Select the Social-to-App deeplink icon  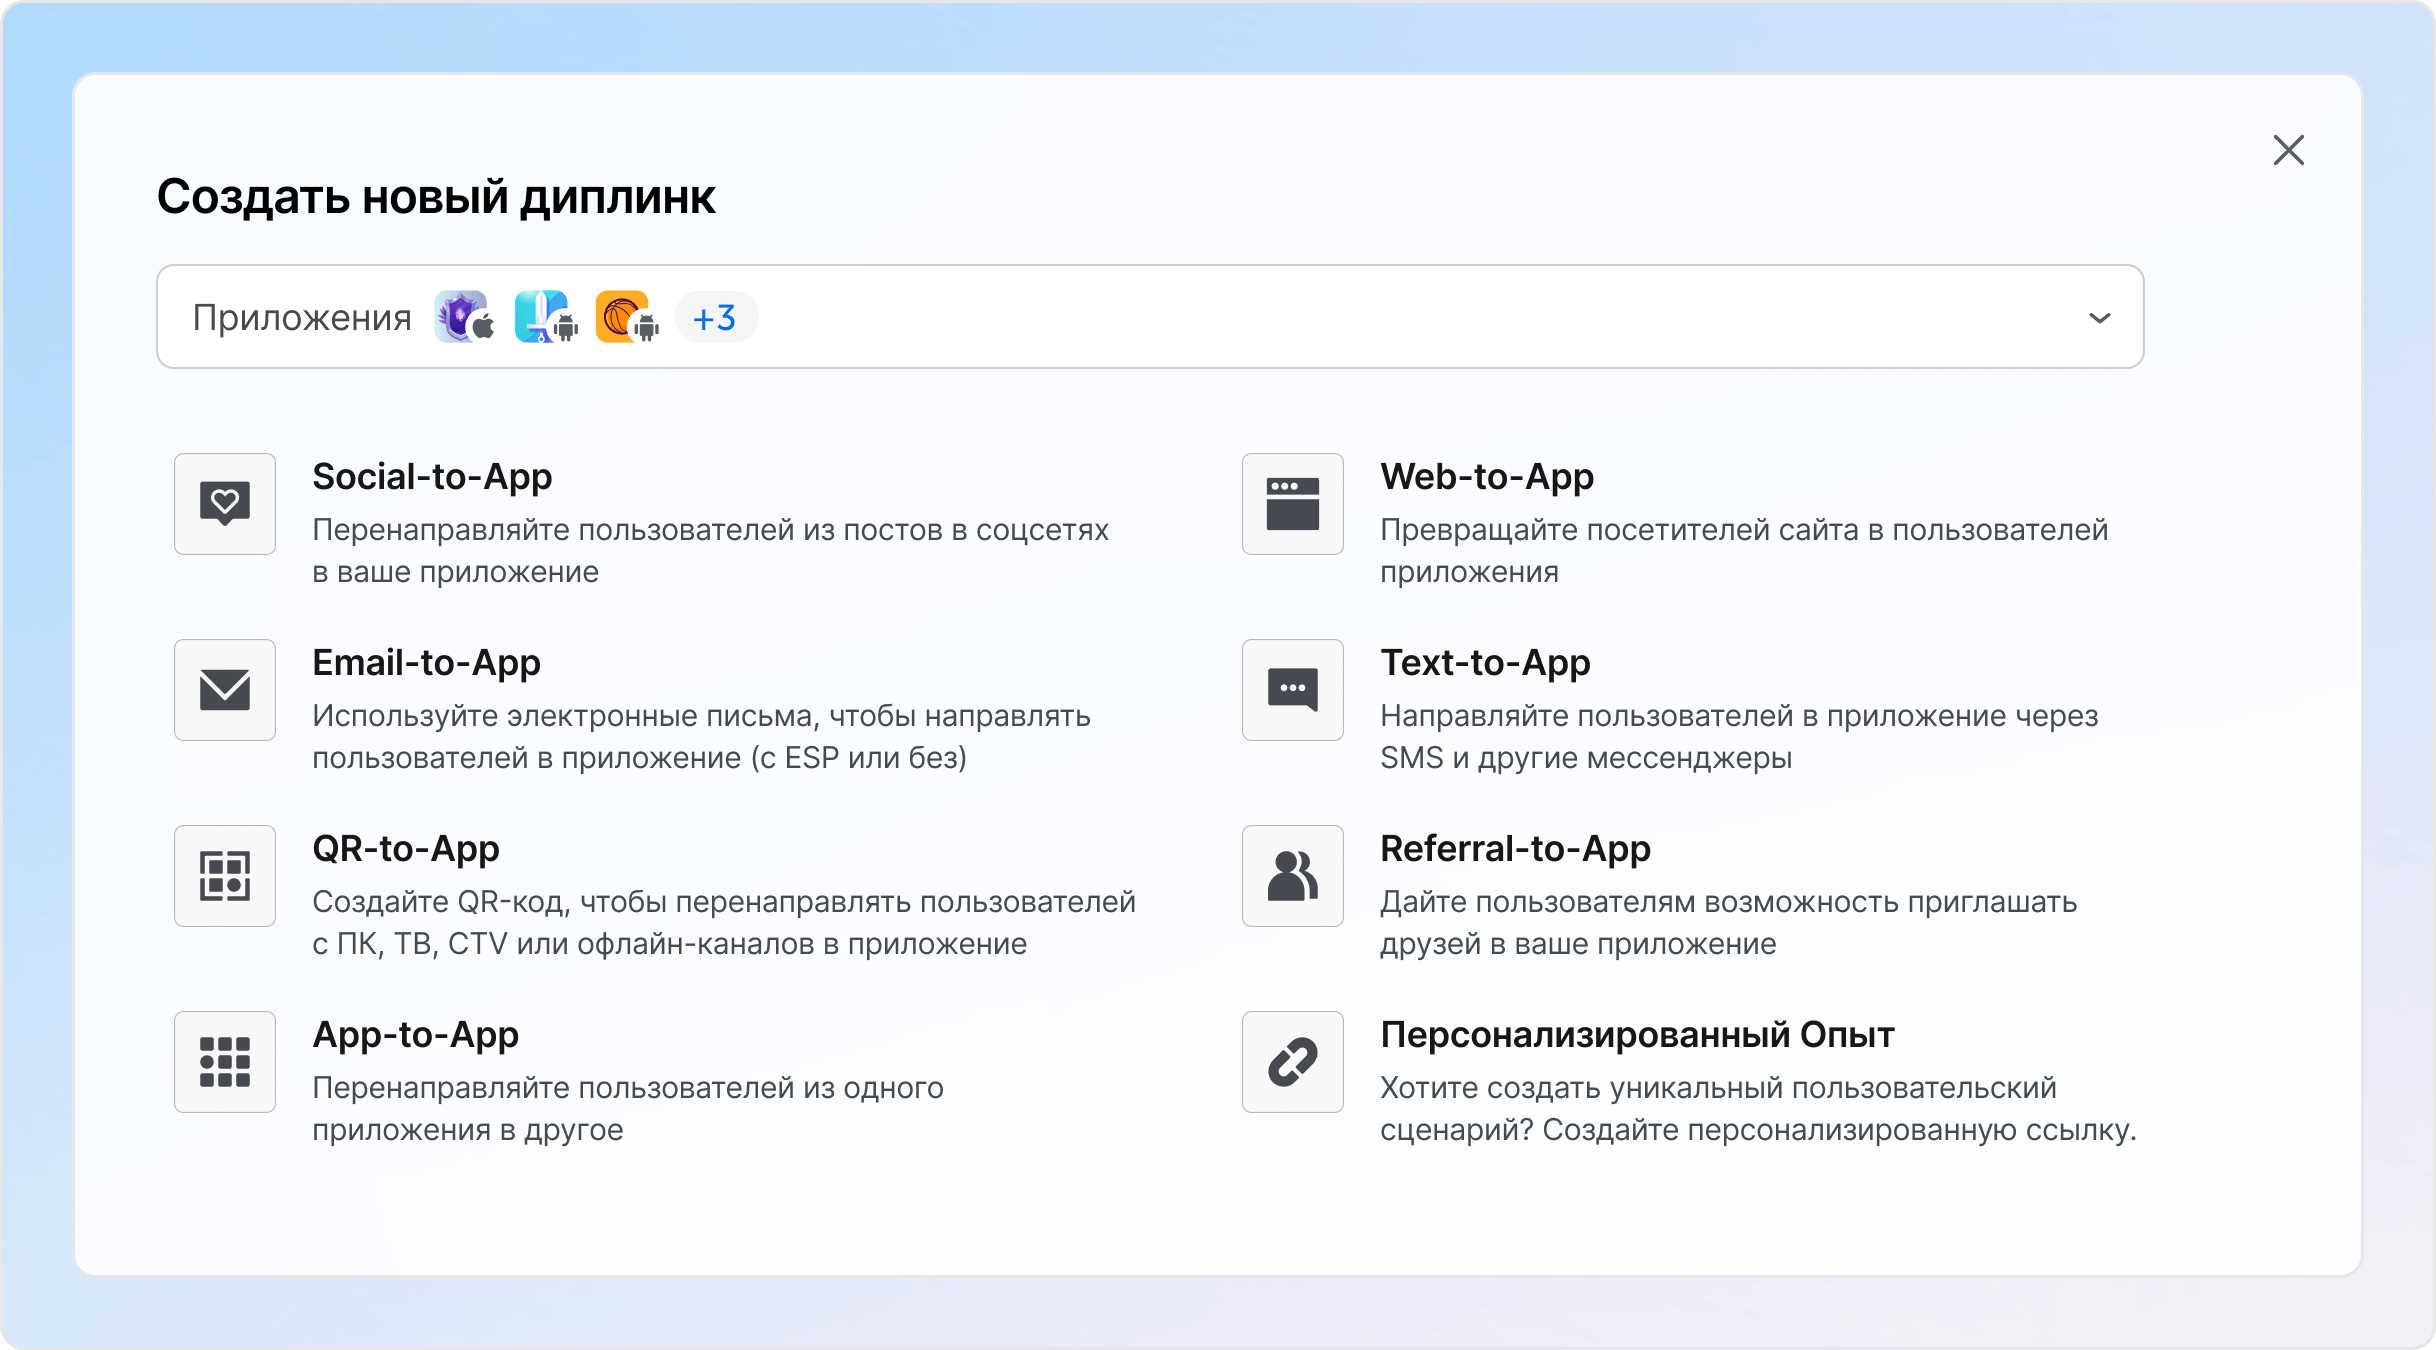[224, 504]
